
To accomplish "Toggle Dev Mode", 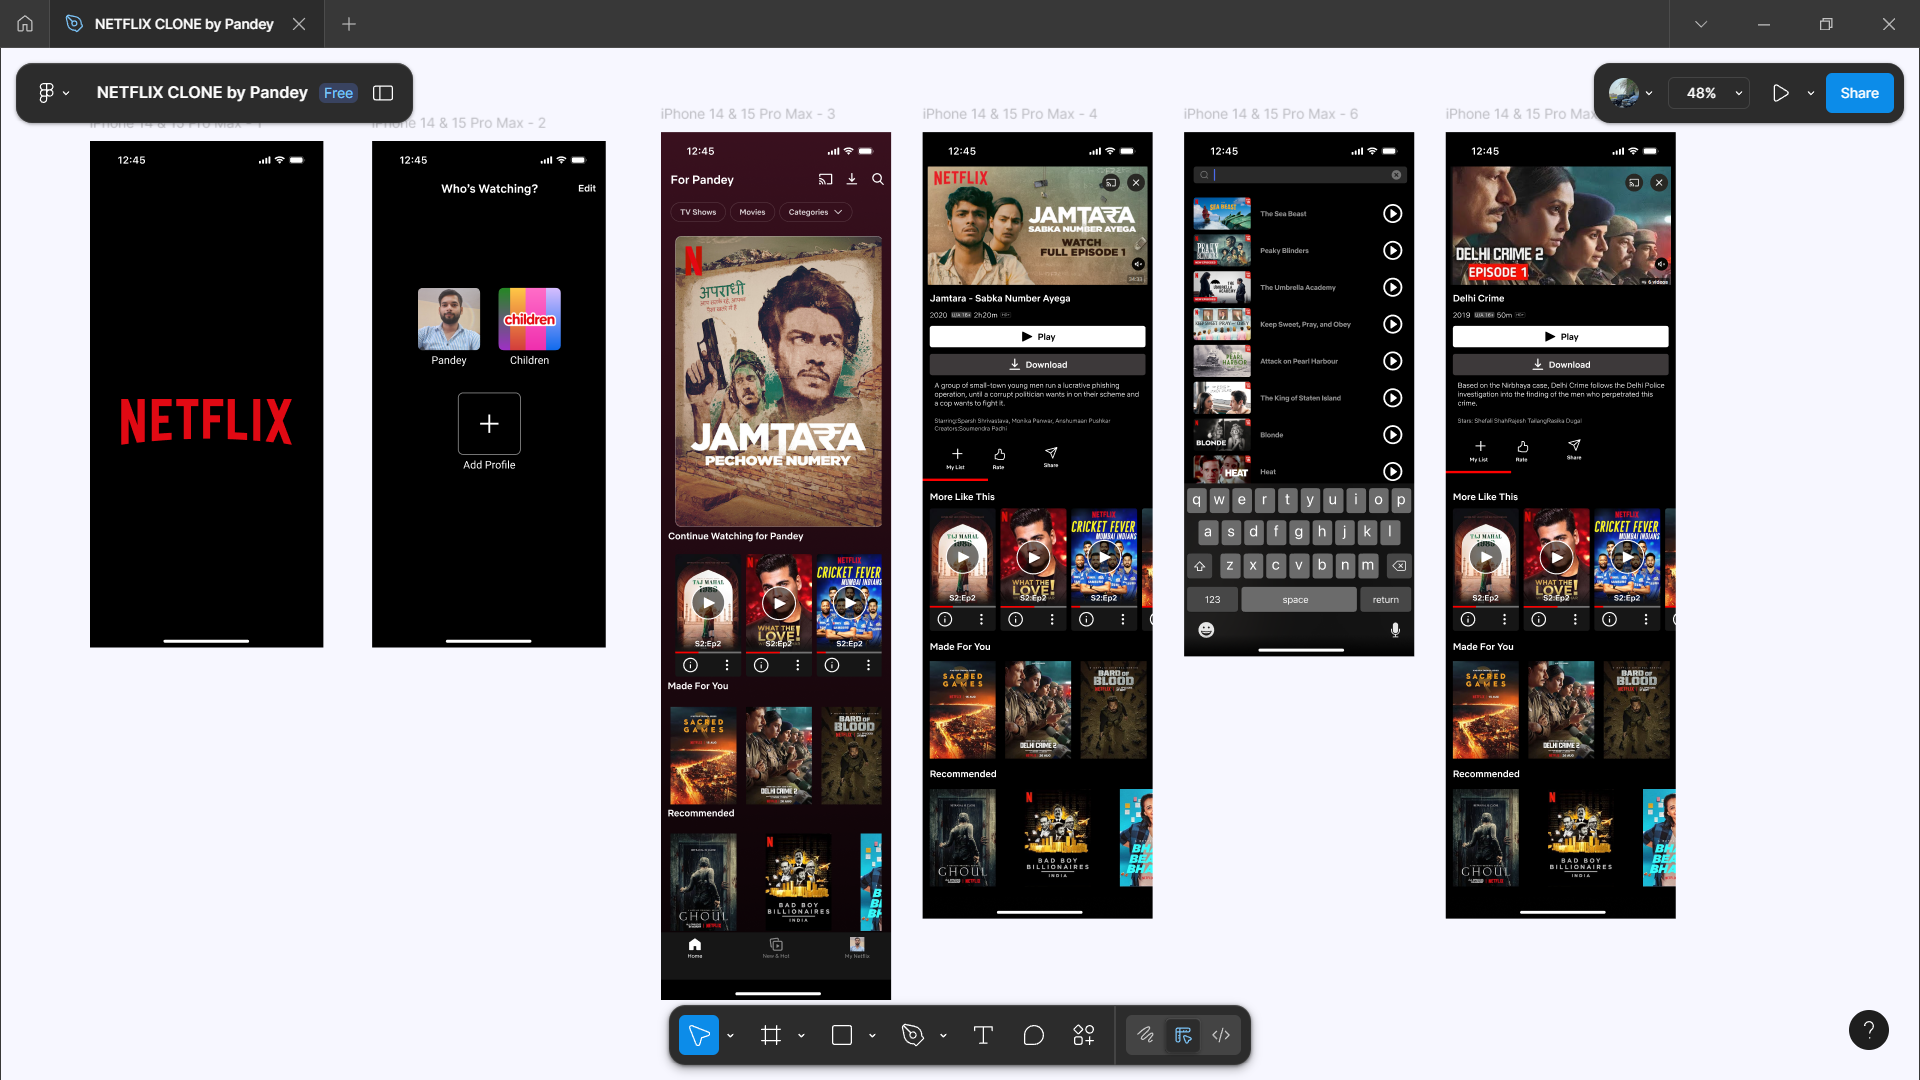I will pyautogui.click(x=1221, y=1035).
